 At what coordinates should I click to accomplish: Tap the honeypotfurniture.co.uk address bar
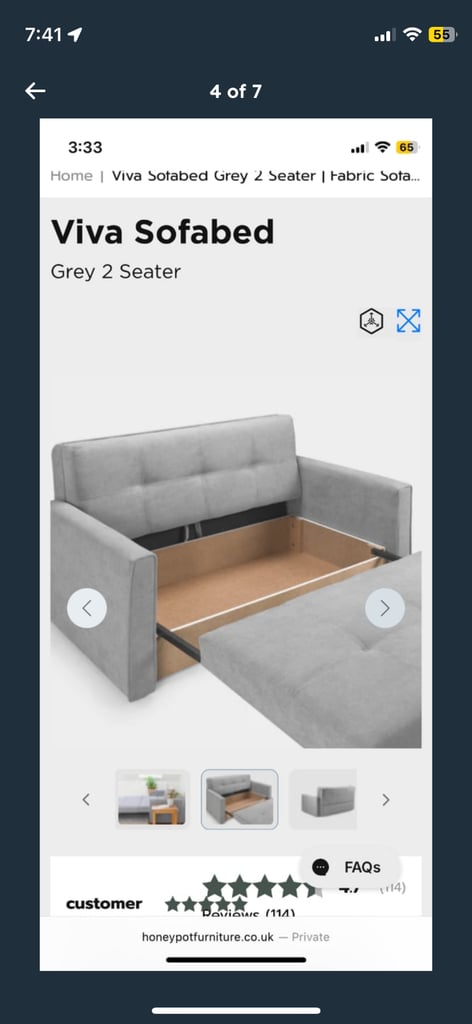pos(236,936)
